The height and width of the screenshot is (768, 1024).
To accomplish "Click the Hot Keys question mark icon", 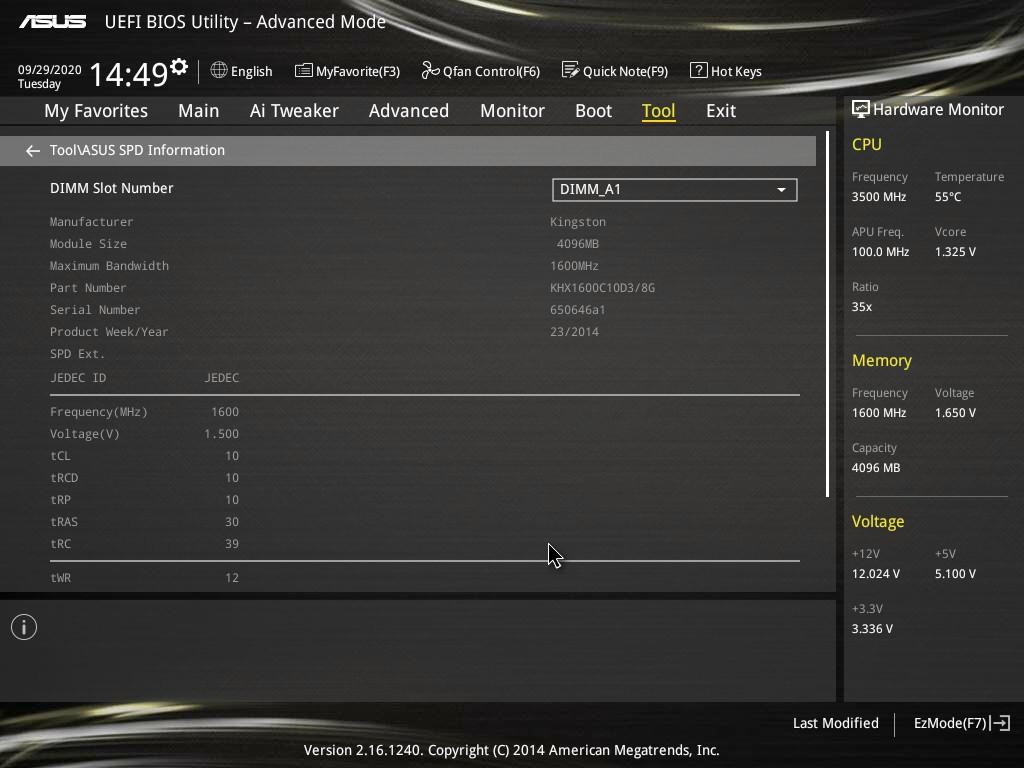I will pos(698,70).
